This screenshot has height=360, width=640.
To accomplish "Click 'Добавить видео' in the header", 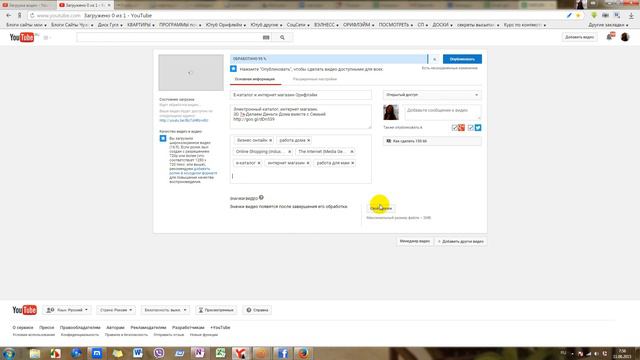I will pos(579,37).
